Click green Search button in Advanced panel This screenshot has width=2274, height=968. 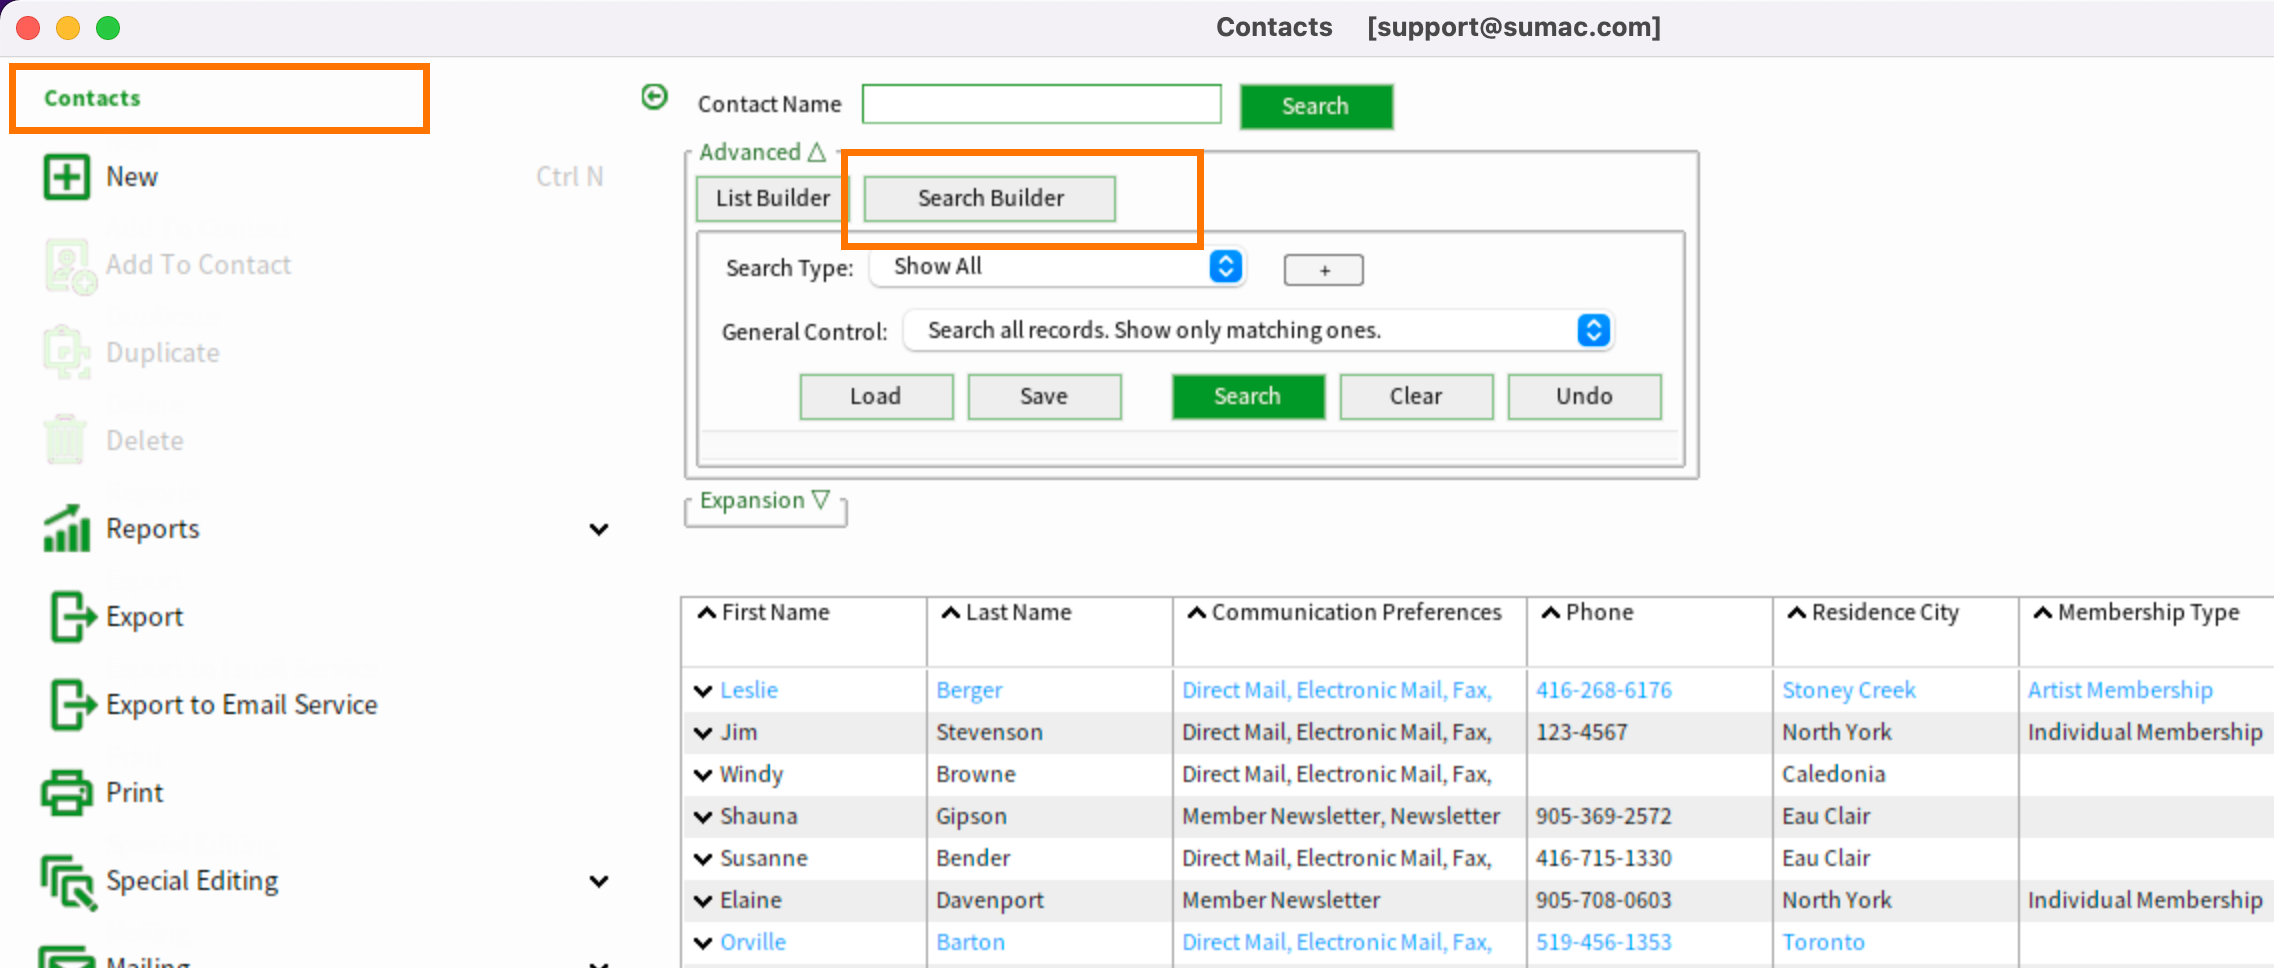(1248, 396)
